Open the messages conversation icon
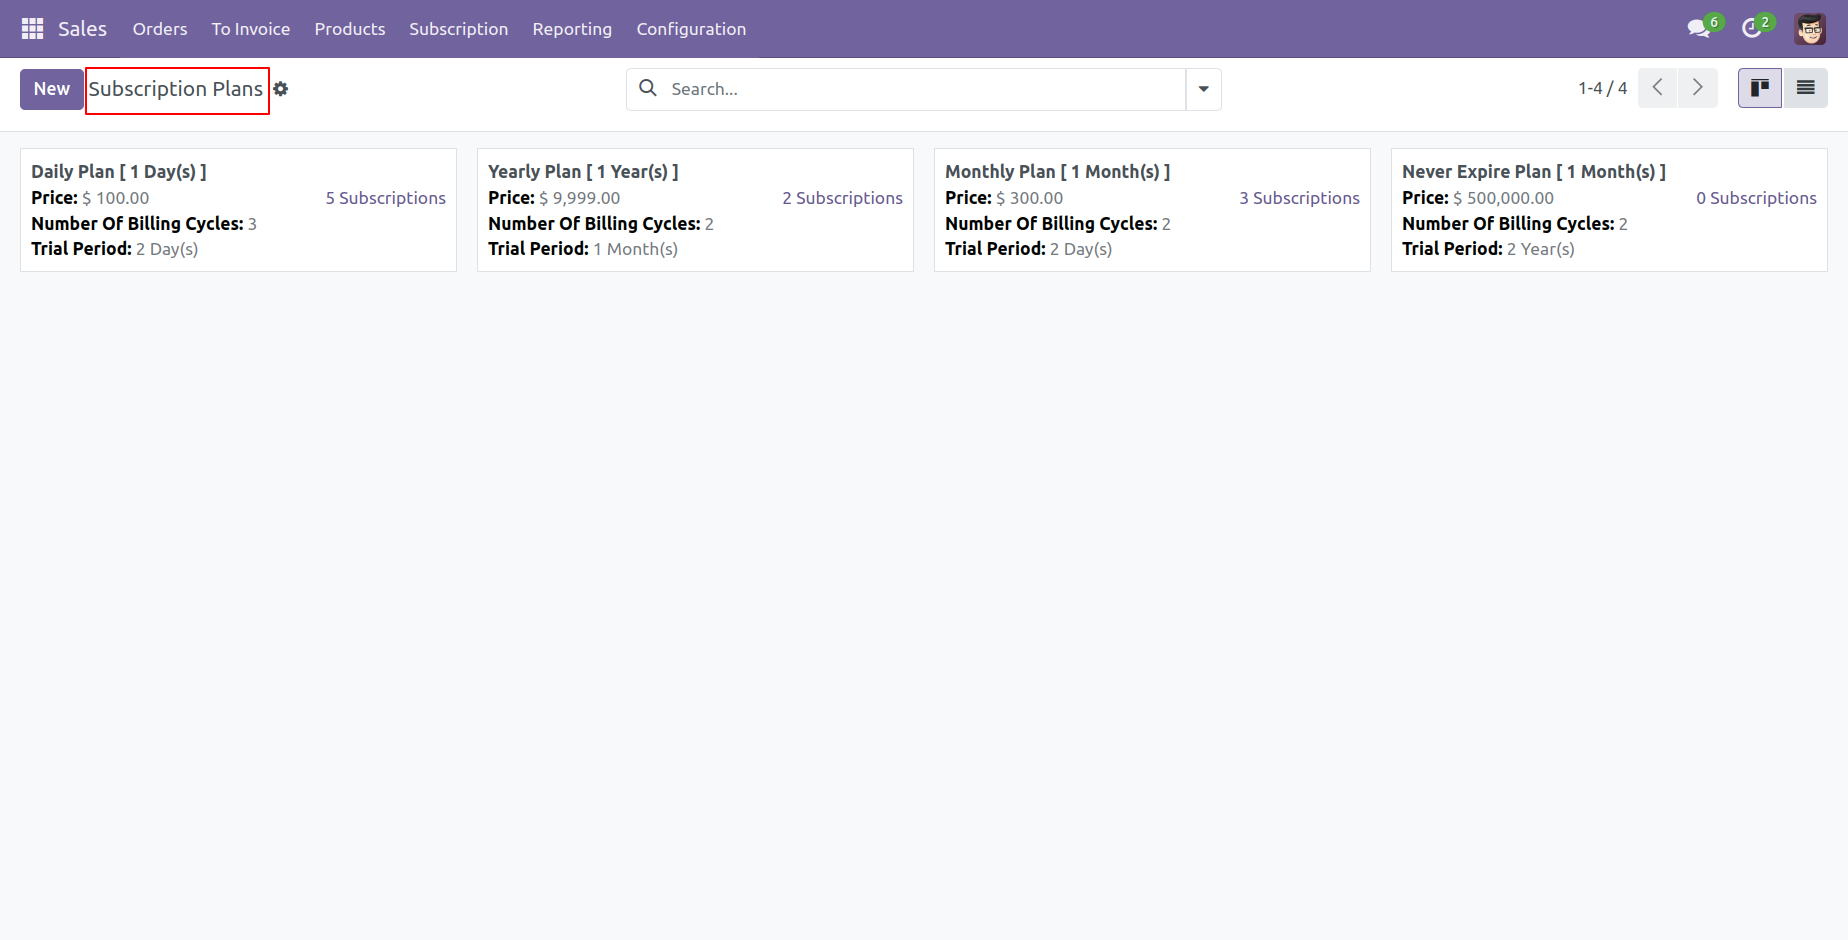Screen dimensions: 1848x940 [x=1698, y=29]
